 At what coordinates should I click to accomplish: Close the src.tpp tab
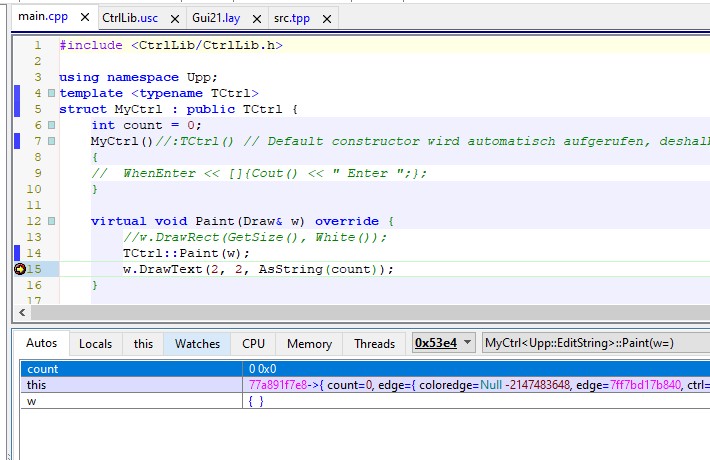324,18
